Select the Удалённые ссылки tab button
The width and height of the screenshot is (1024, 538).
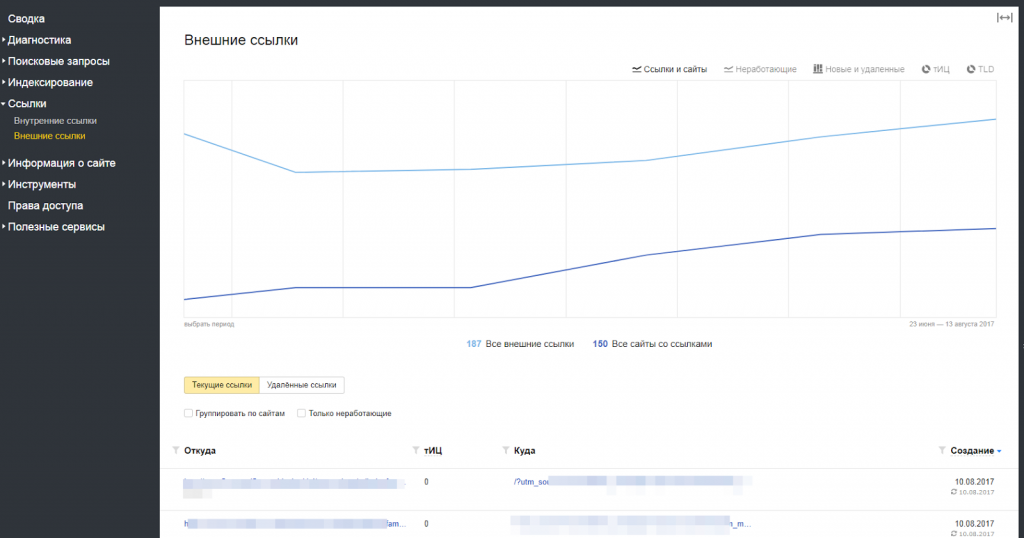(302, 385)
